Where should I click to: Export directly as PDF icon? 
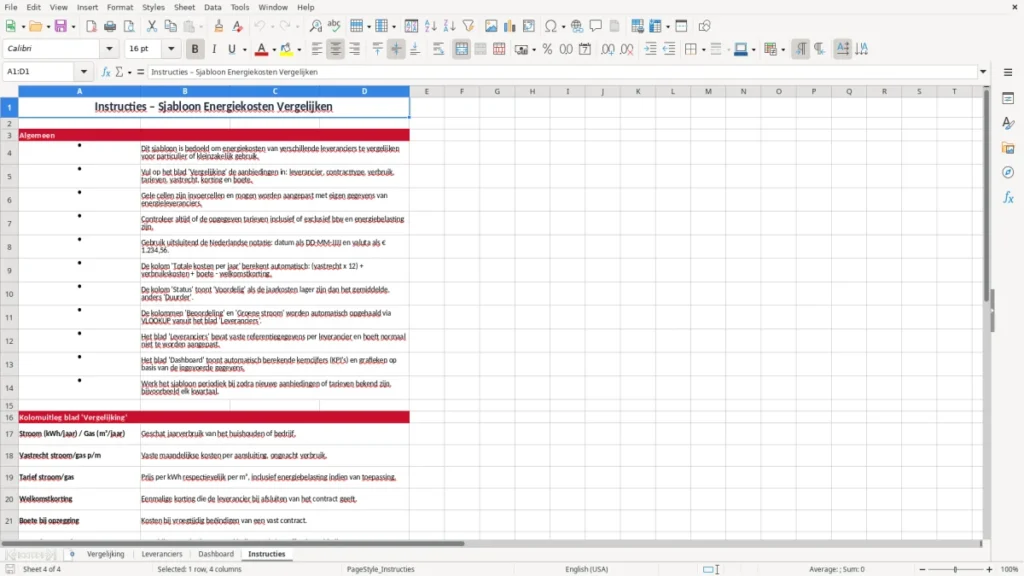click(91, 26)
